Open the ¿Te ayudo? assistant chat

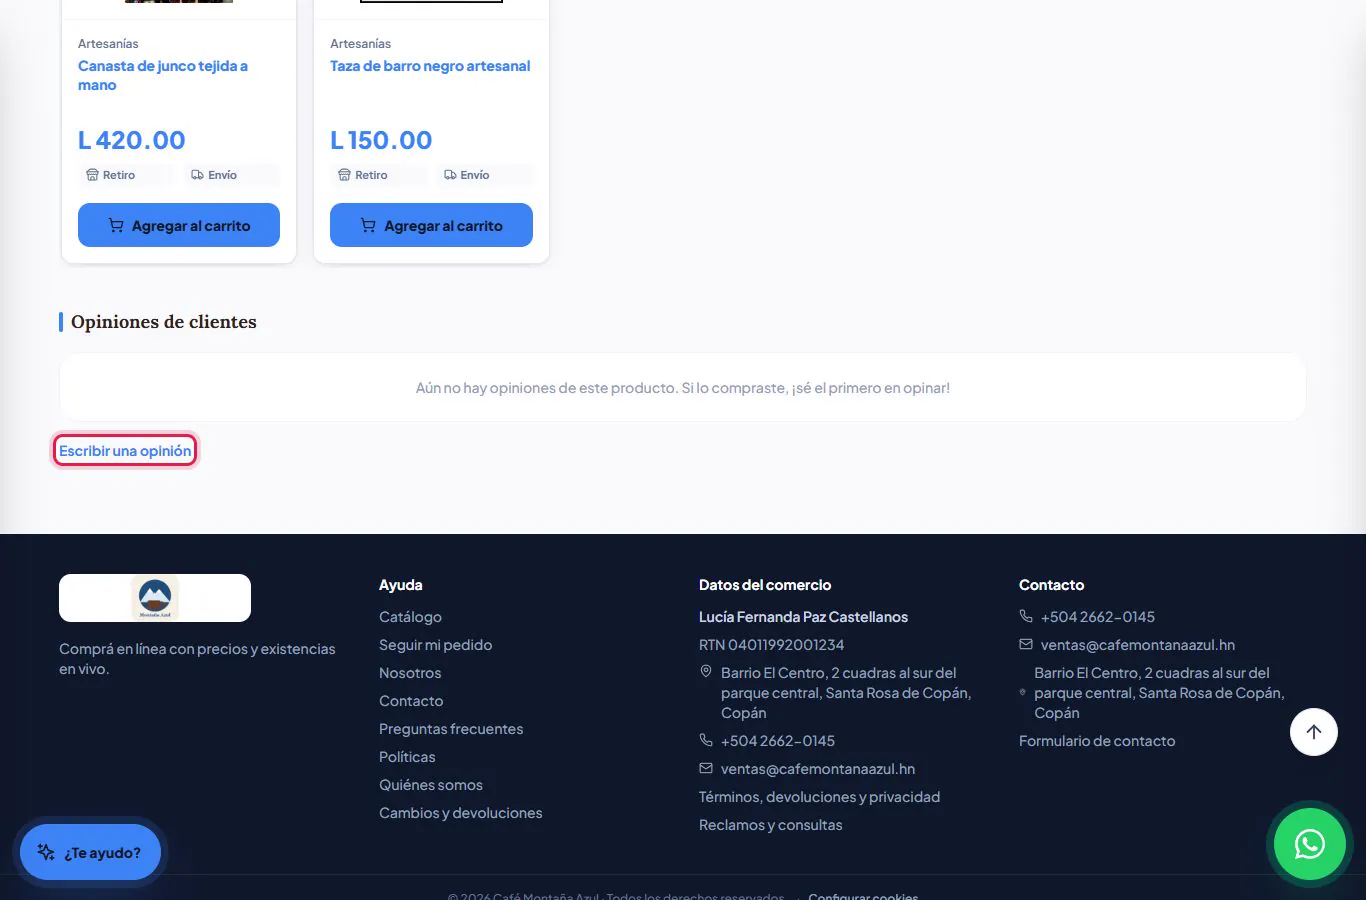point(90,852)
